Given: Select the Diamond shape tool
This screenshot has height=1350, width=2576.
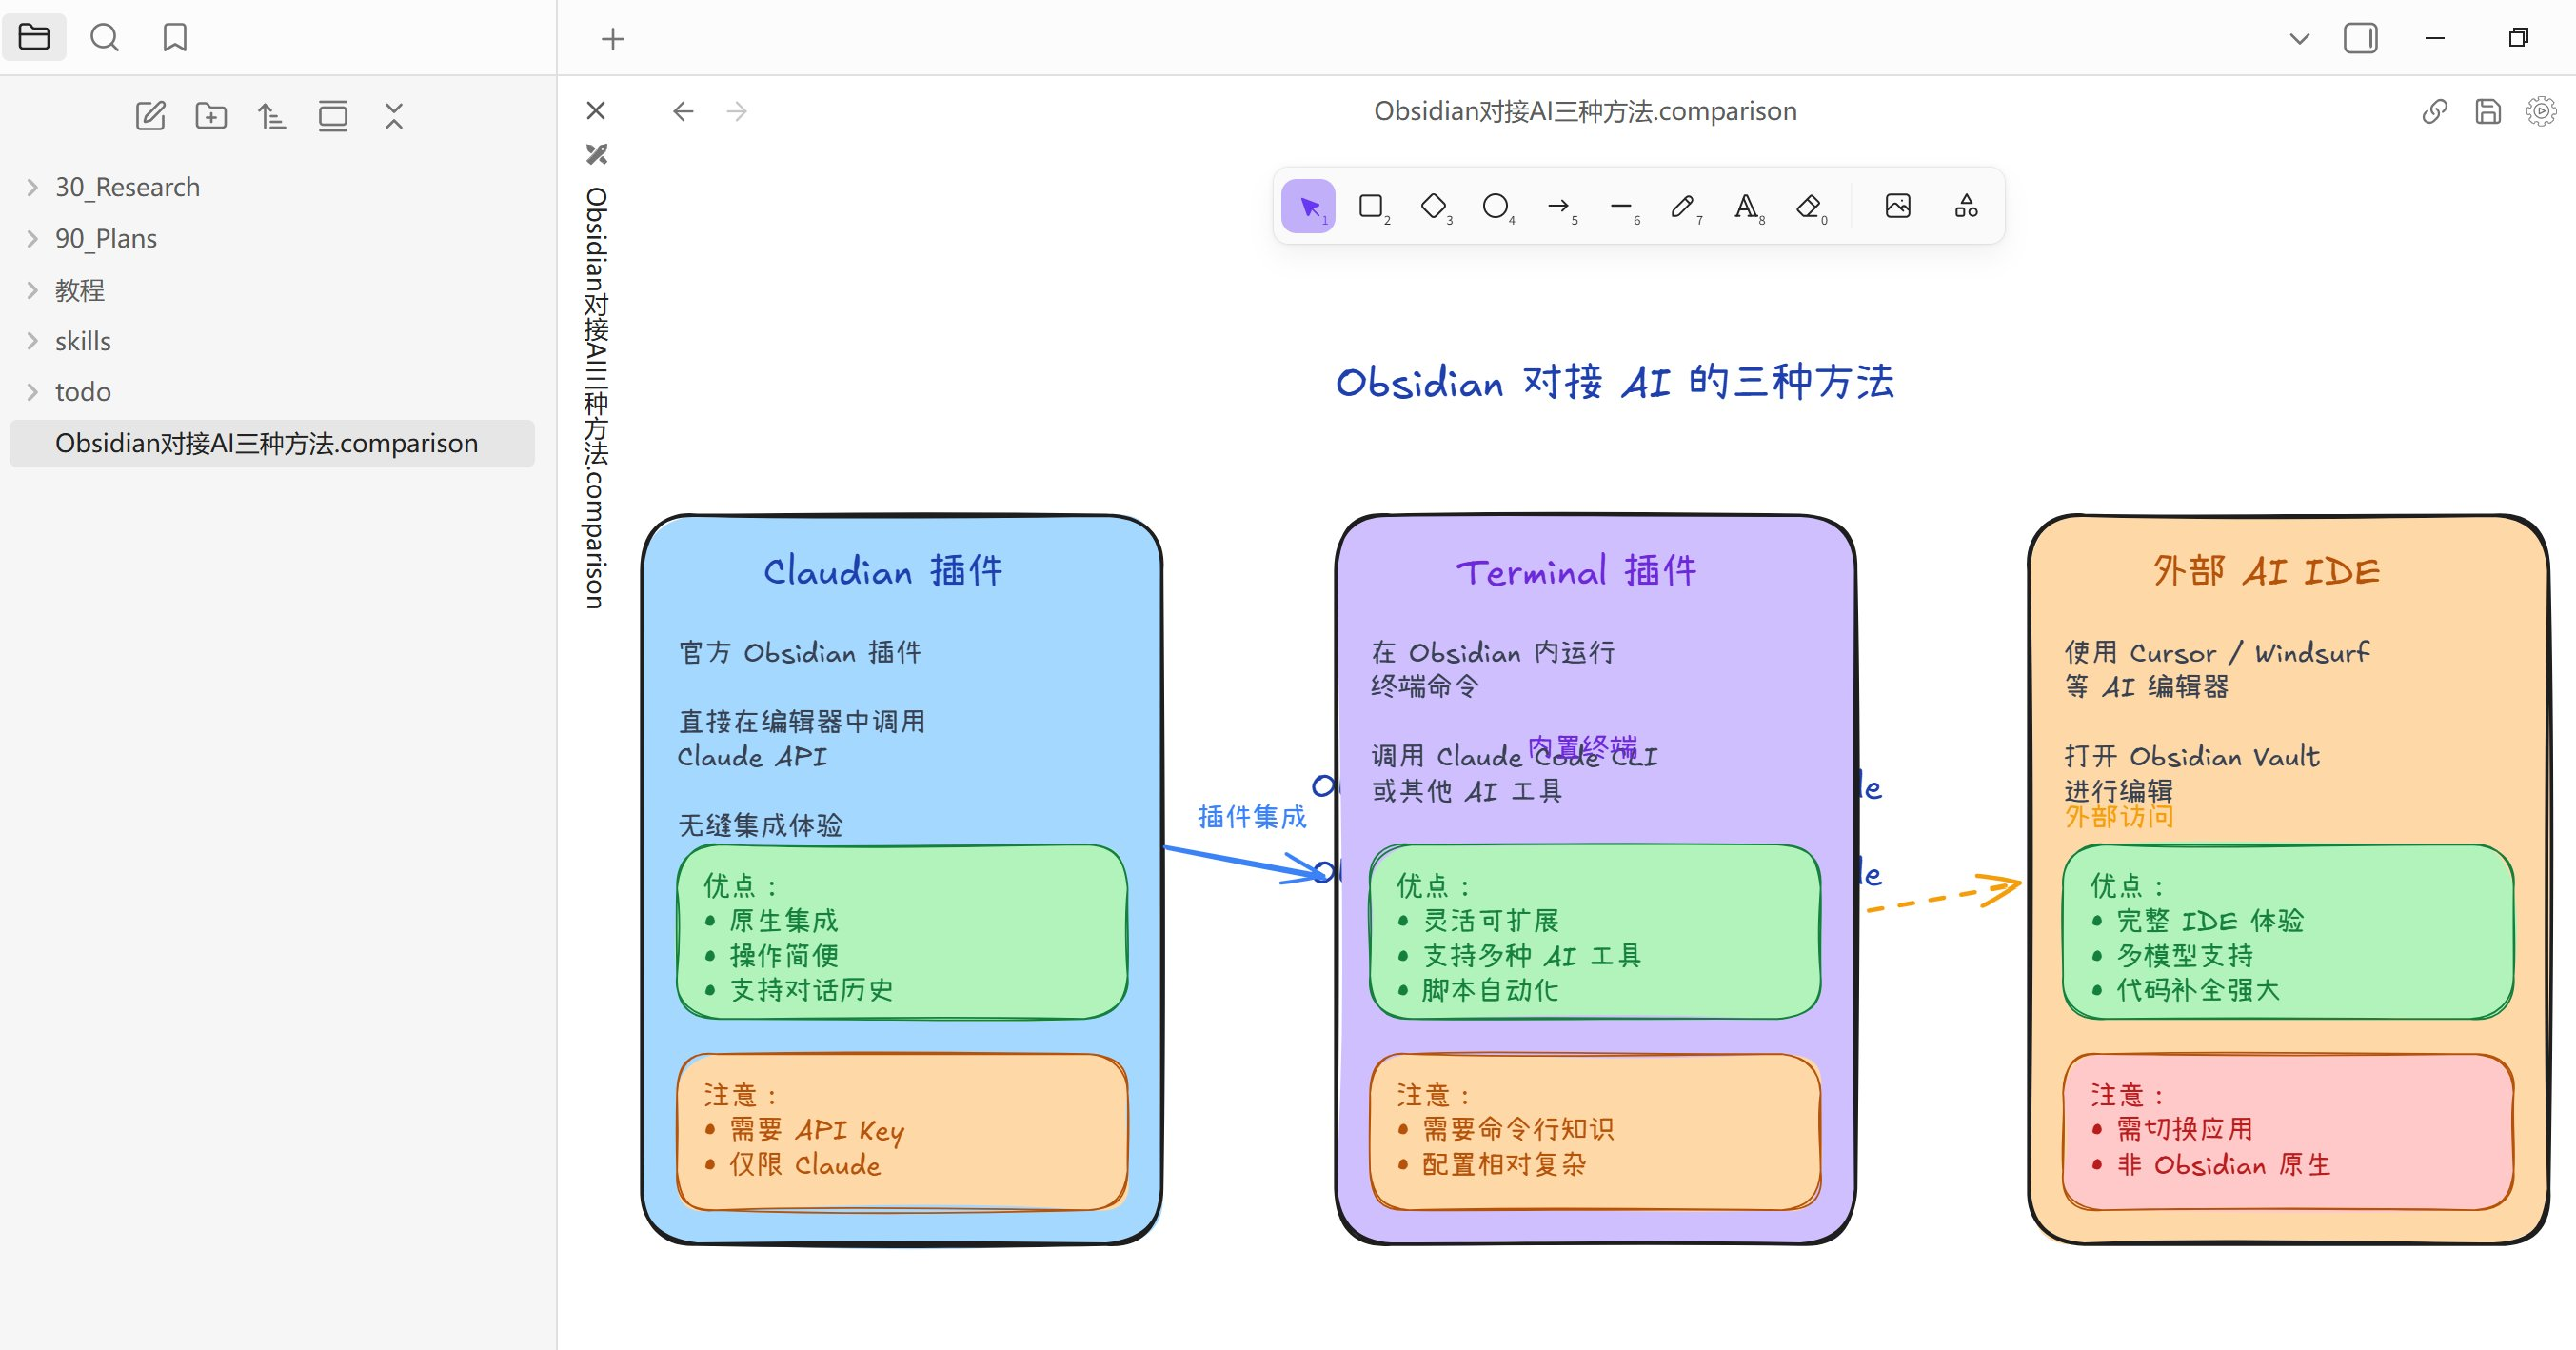Looking at the screenshot, I should 1433,206.
